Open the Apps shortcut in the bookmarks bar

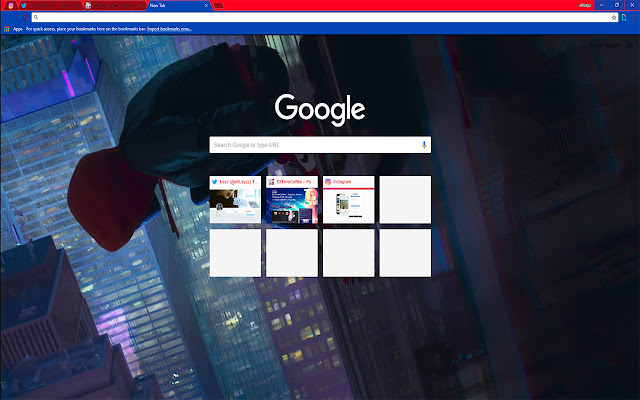13,29
